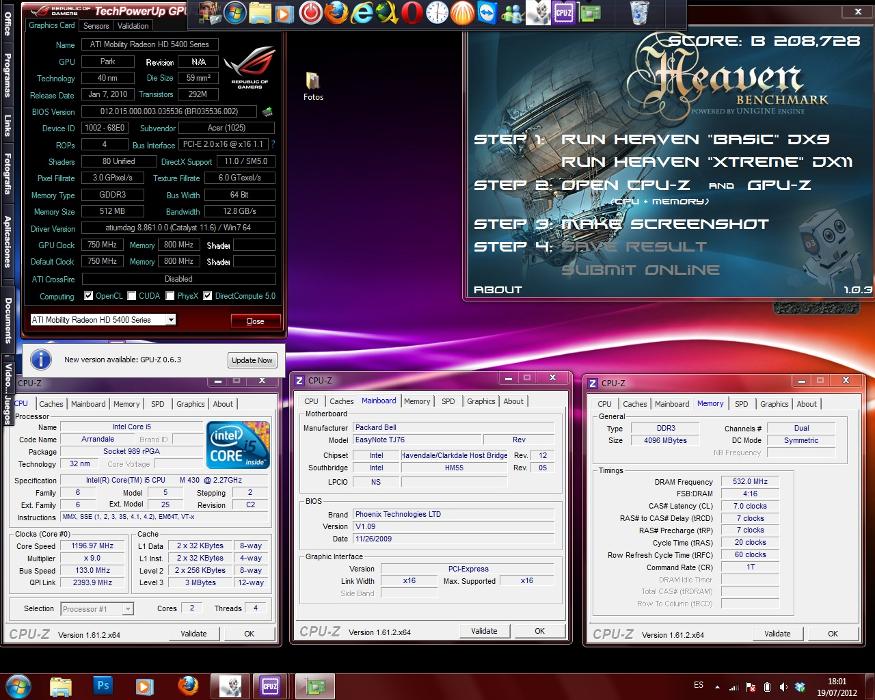Click Make Screenshot in Heaven benchmark

[665, 224]
